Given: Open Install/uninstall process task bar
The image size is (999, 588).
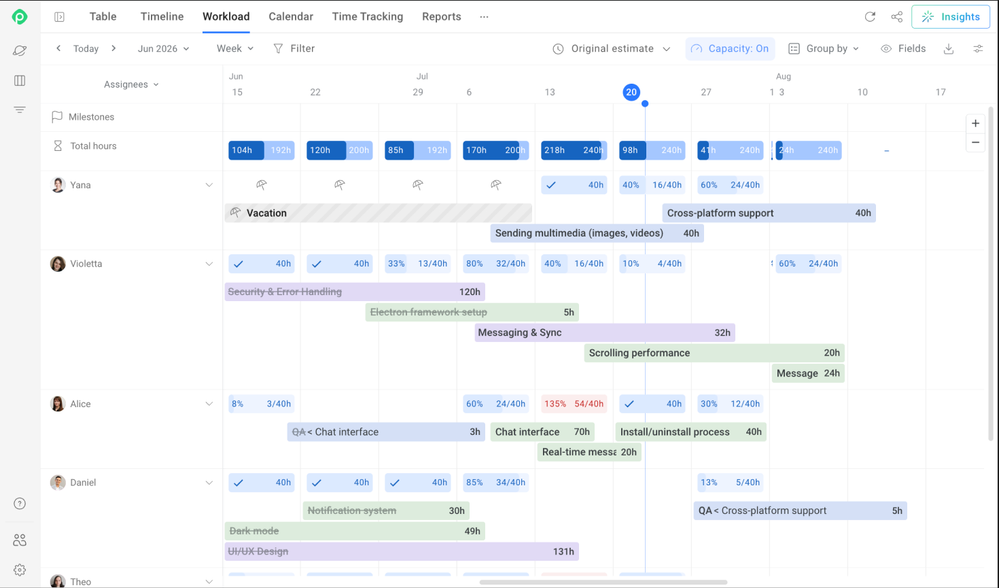Looking at the screenshot, I should [691, 432].
